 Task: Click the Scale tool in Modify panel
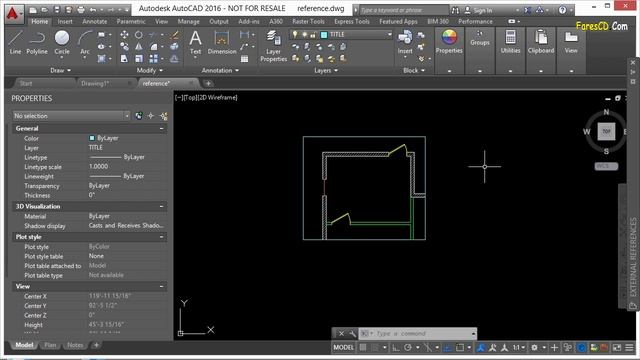click(x=139, y=59)
